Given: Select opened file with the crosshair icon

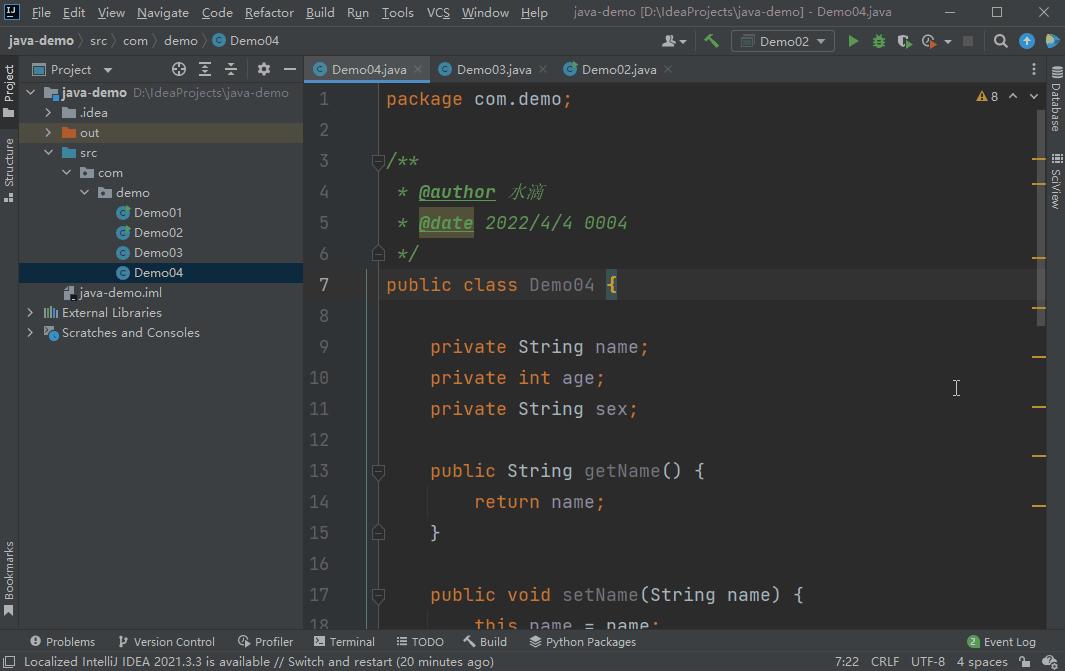Looking at the screenshot, I should (178, 69).
